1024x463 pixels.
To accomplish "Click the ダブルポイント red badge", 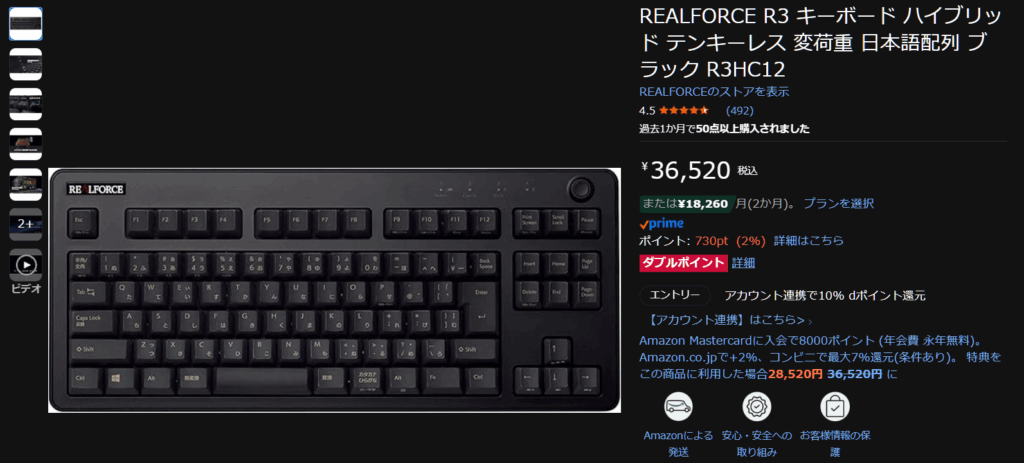I will click(682, 263).
